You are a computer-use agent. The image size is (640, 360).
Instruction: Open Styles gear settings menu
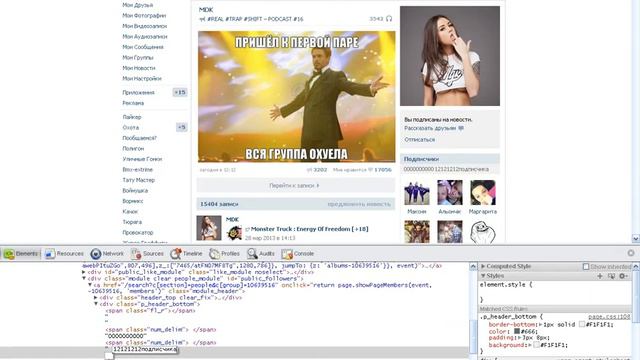coord(623,276)
